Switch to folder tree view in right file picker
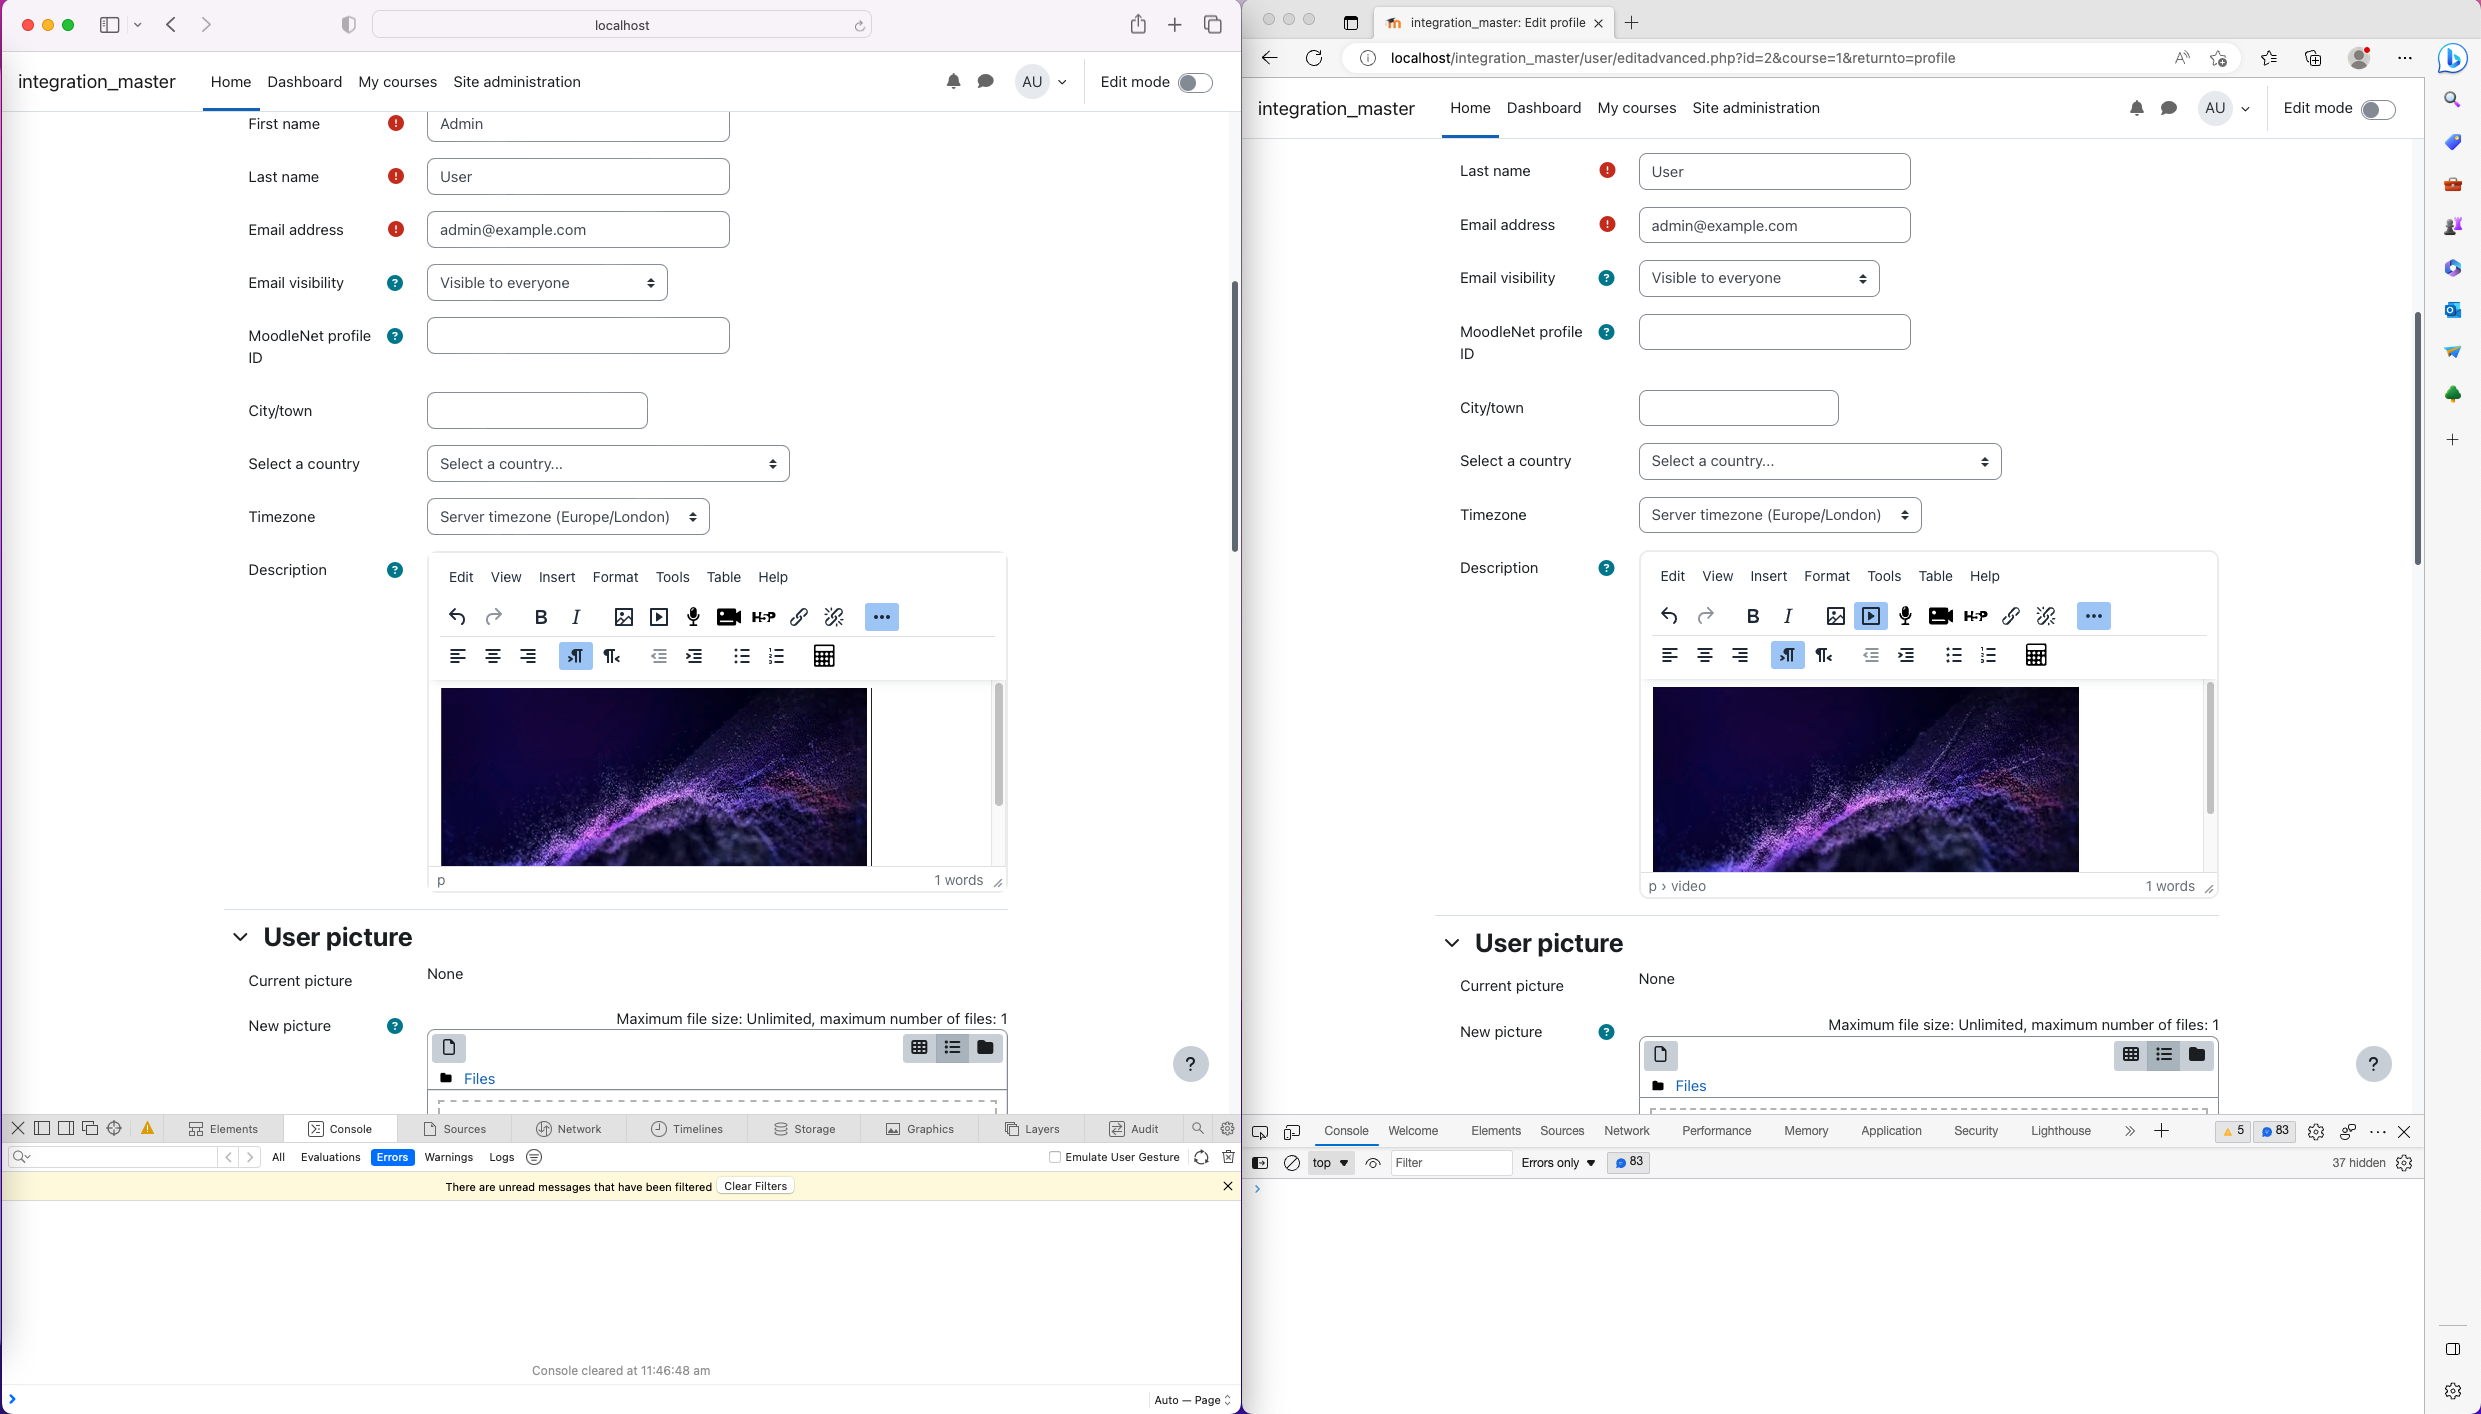This screenshot has width=2481, height=1414. [2197, 1054]
